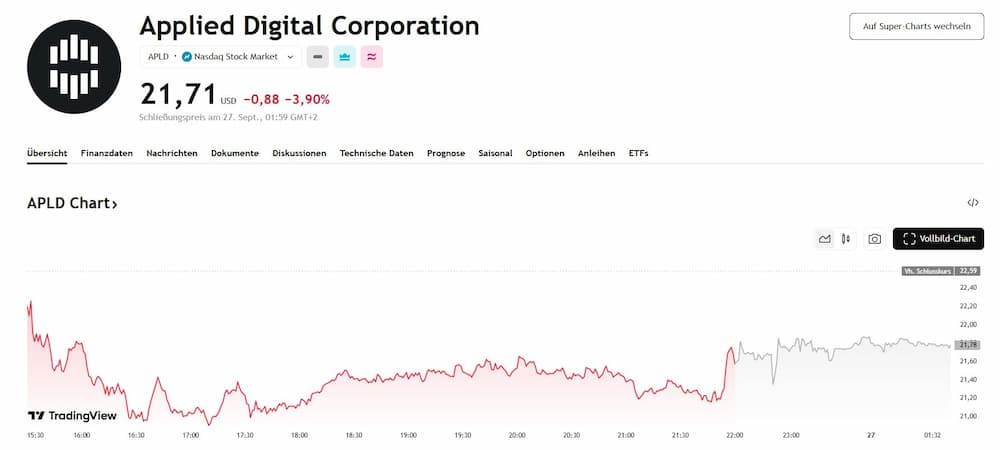Open the APLD Nasdaq exchange dropdown
Viewport: 1000px width, 450px height.
(x=221, y=57)
